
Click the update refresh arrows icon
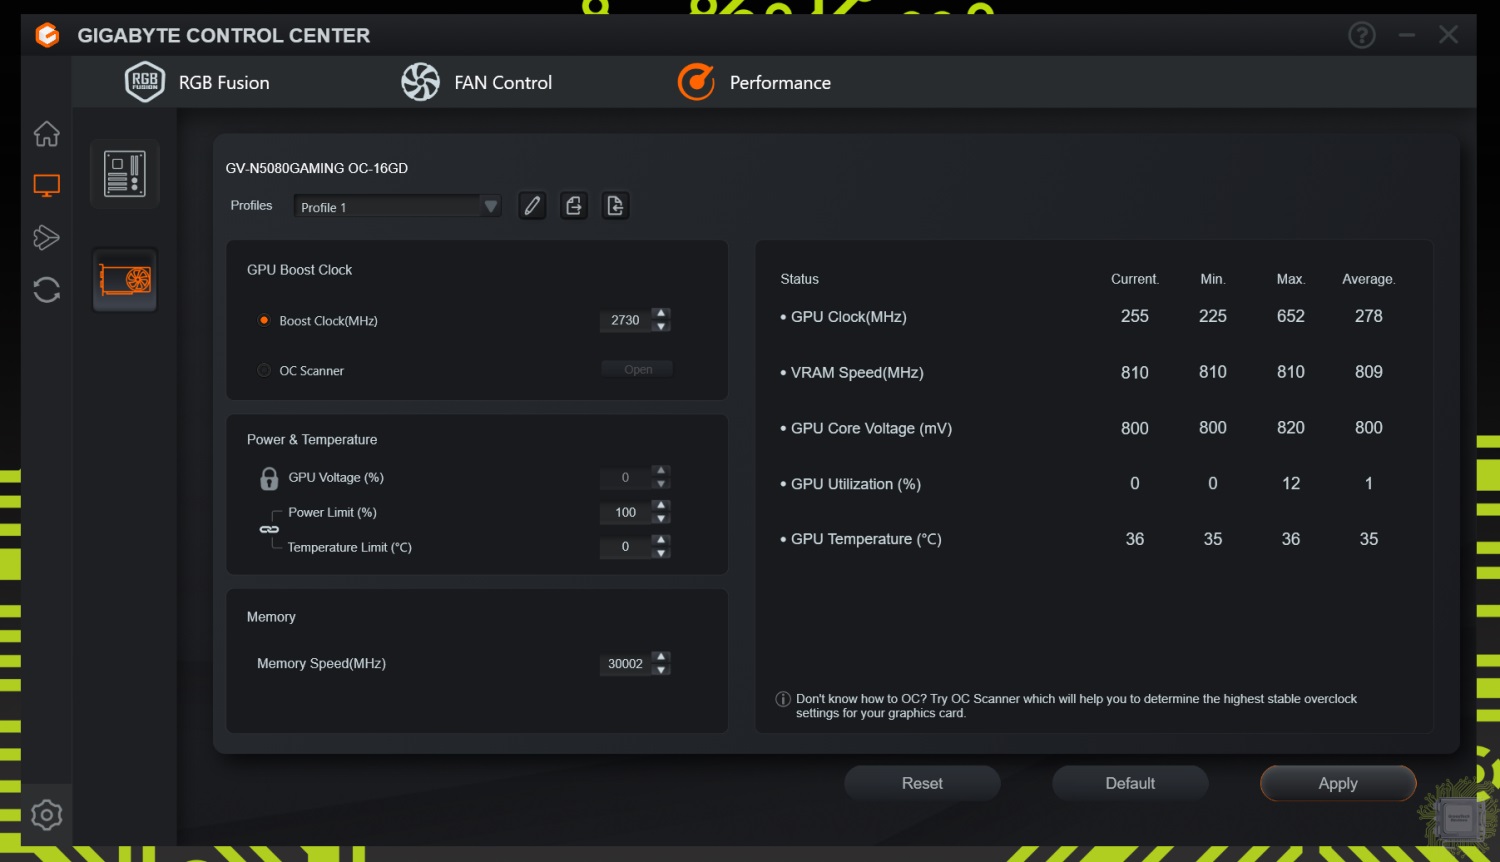point(46,290)
